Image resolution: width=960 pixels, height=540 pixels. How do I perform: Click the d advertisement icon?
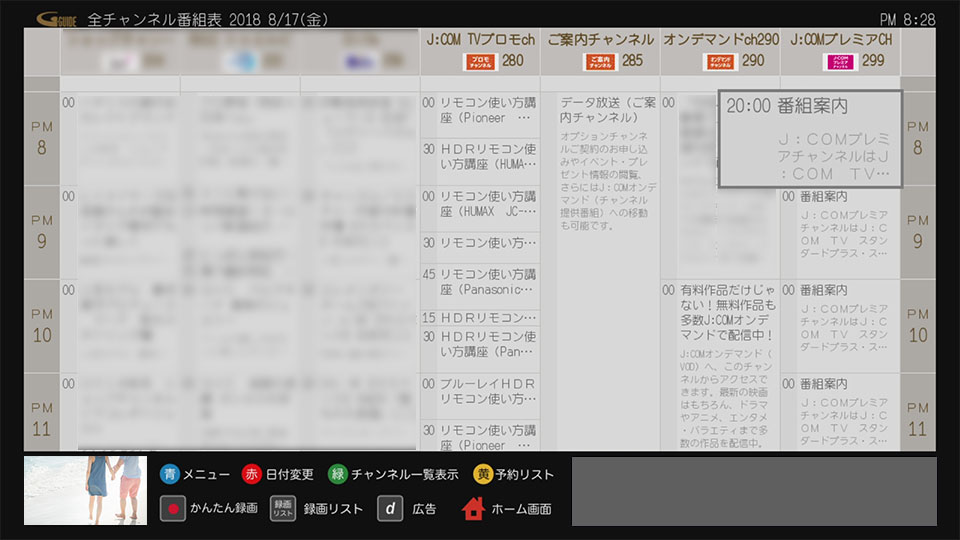pos(390,509)
